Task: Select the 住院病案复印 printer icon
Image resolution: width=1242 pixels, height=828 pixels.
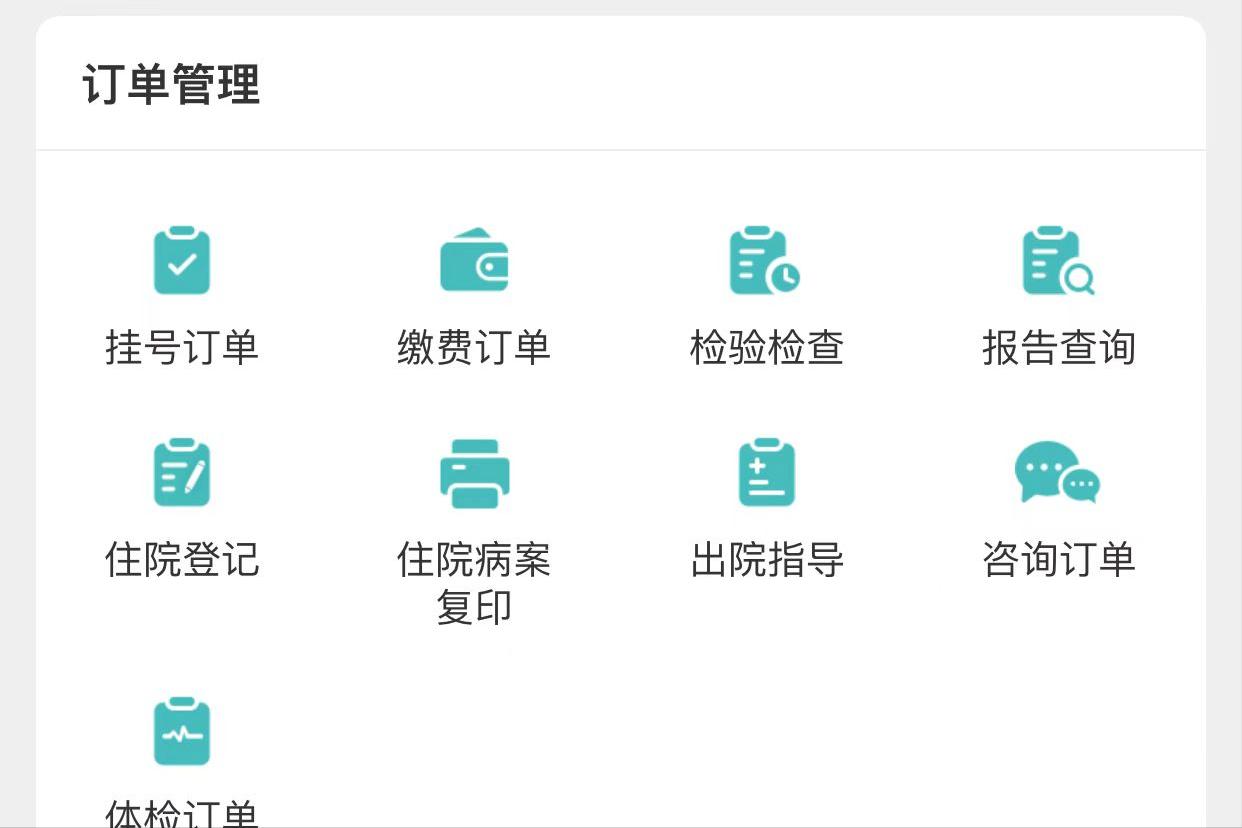Action: click(x=474, y=473)
